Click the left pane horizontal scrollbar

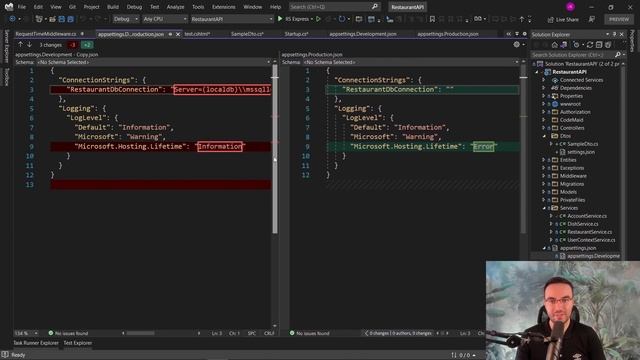coord(140,333)
